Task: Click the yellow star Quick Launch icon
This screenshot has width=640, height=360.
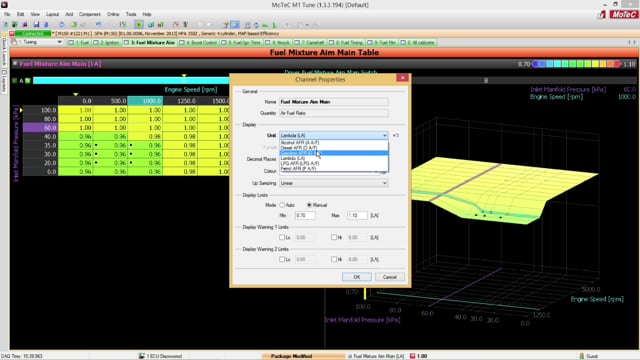Action: pos(4,35)
